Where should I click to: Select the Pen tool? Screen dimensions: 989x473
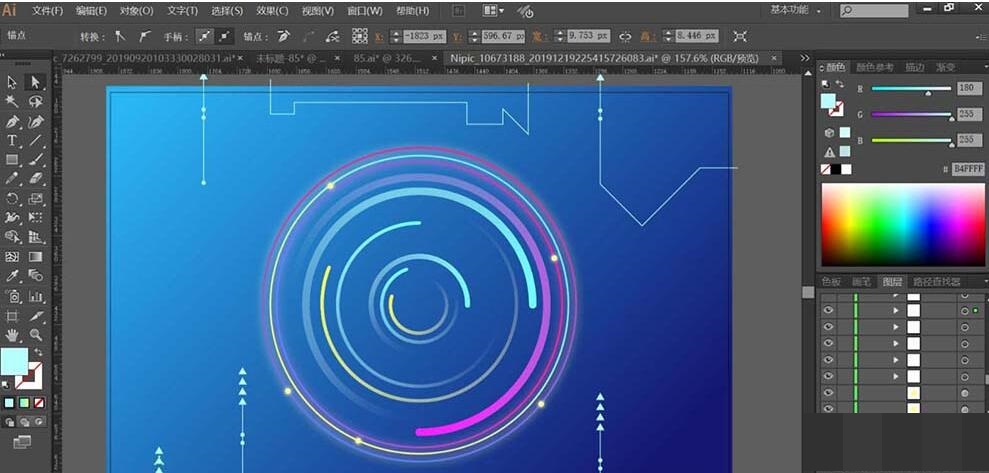[13, 121]
